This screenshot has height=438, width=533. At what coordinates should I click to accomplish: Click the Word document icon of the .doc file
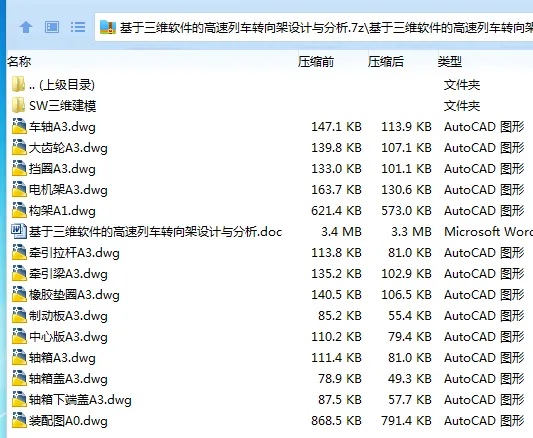(19, 231)
